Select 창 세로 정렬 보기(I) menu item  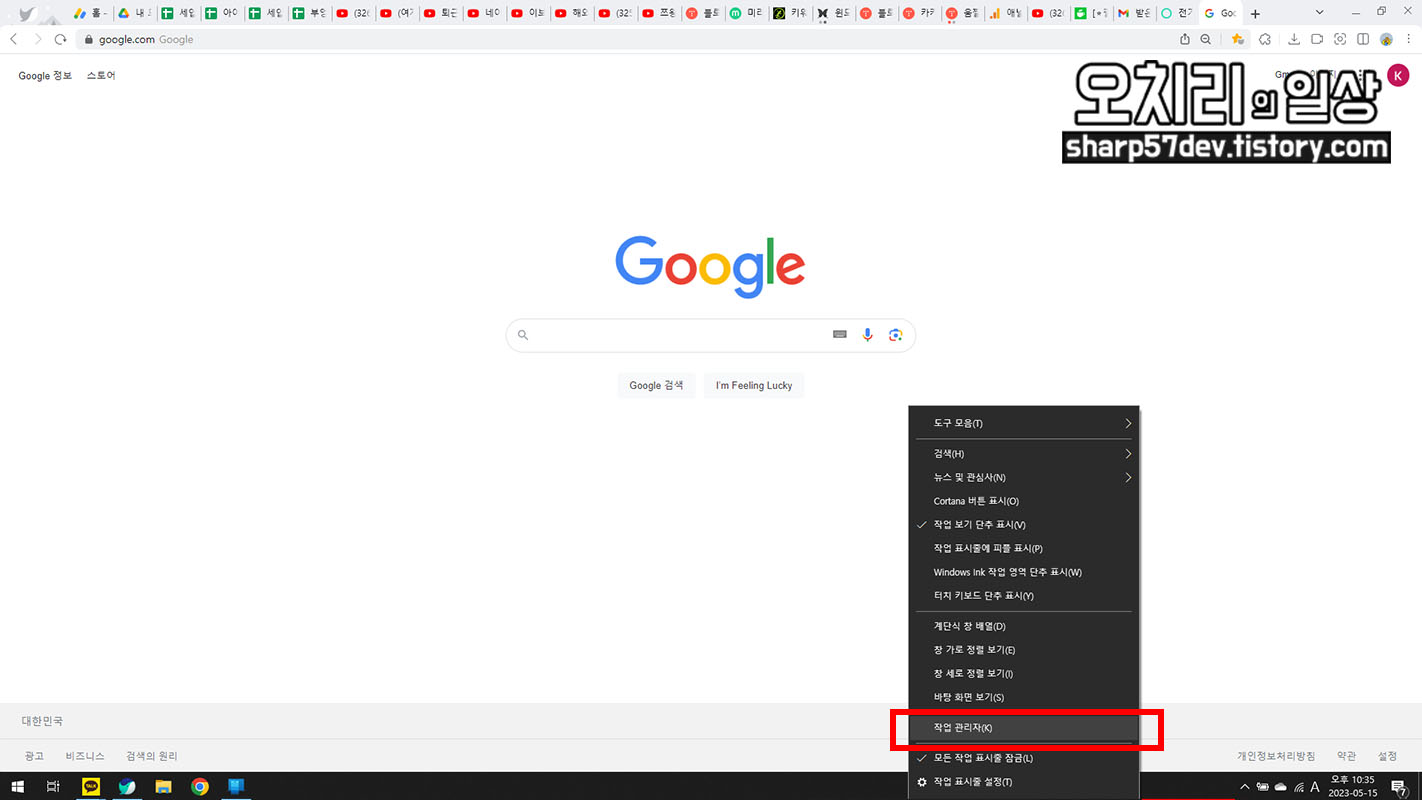pos(1024,674)
